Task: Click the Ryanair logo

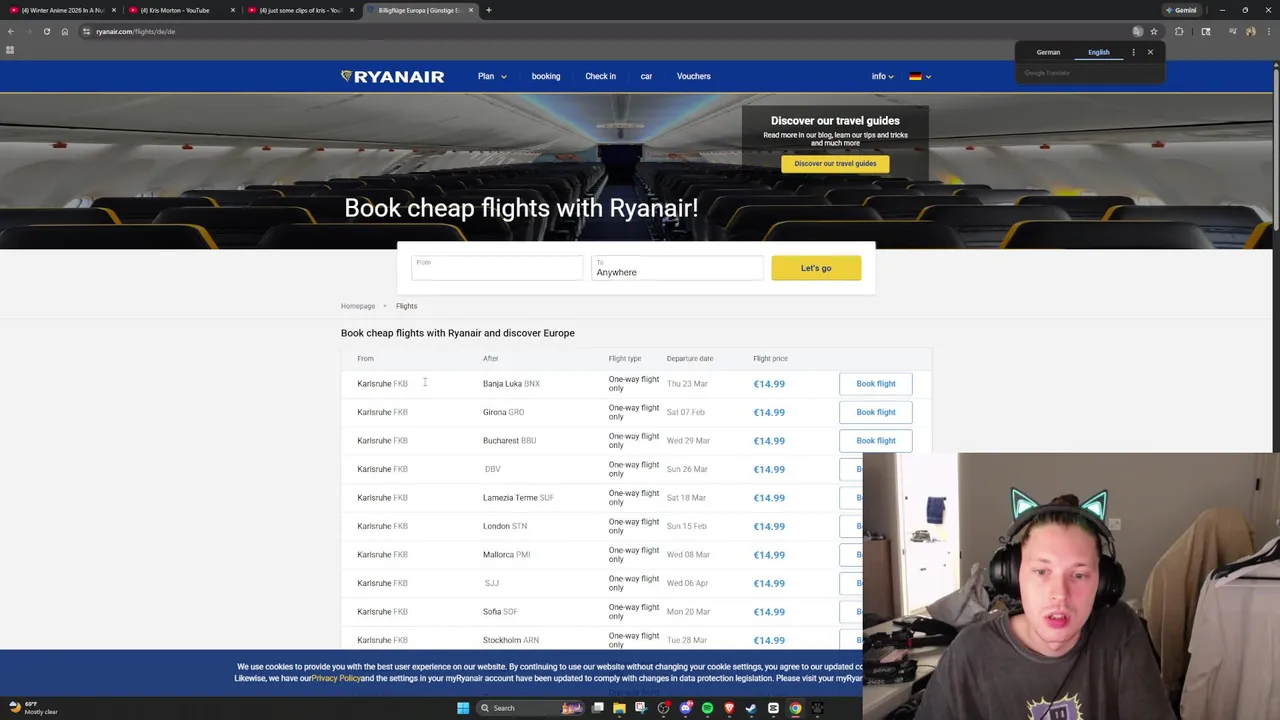Action: click(392, 76)
